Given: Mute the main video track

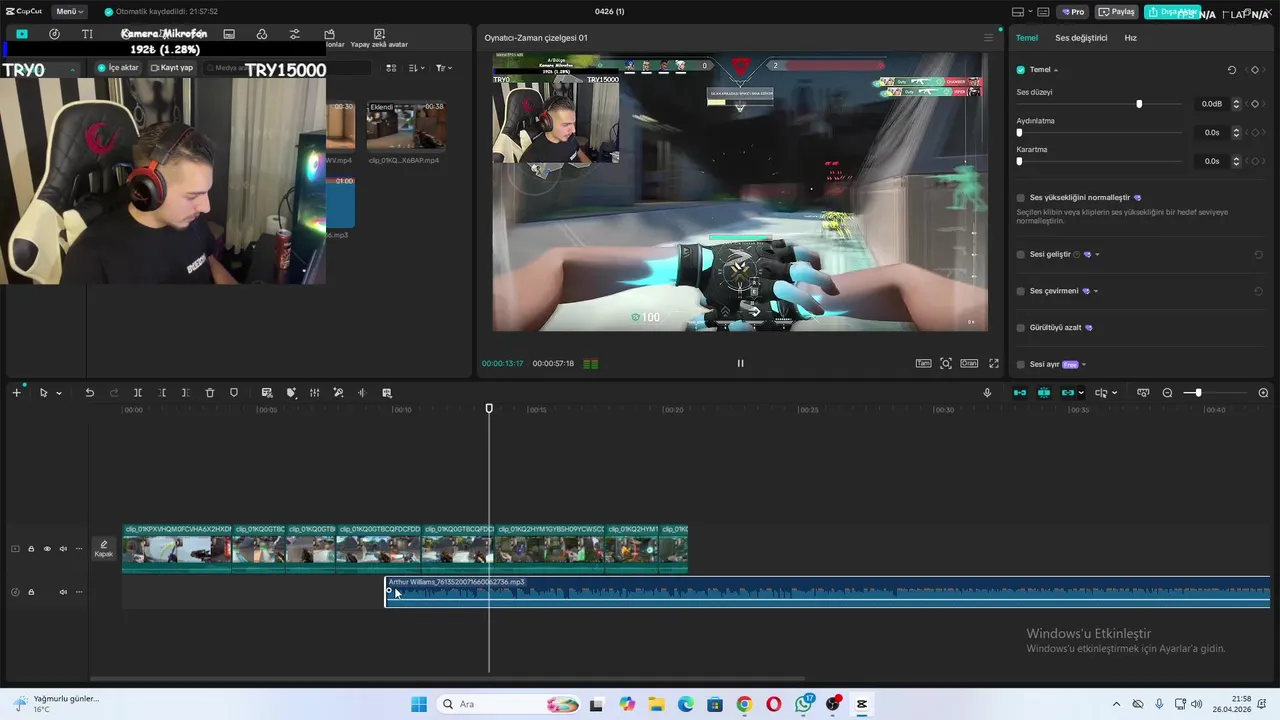Looking at the screenshot, I should pyautogui.click(x=63, y=549).
